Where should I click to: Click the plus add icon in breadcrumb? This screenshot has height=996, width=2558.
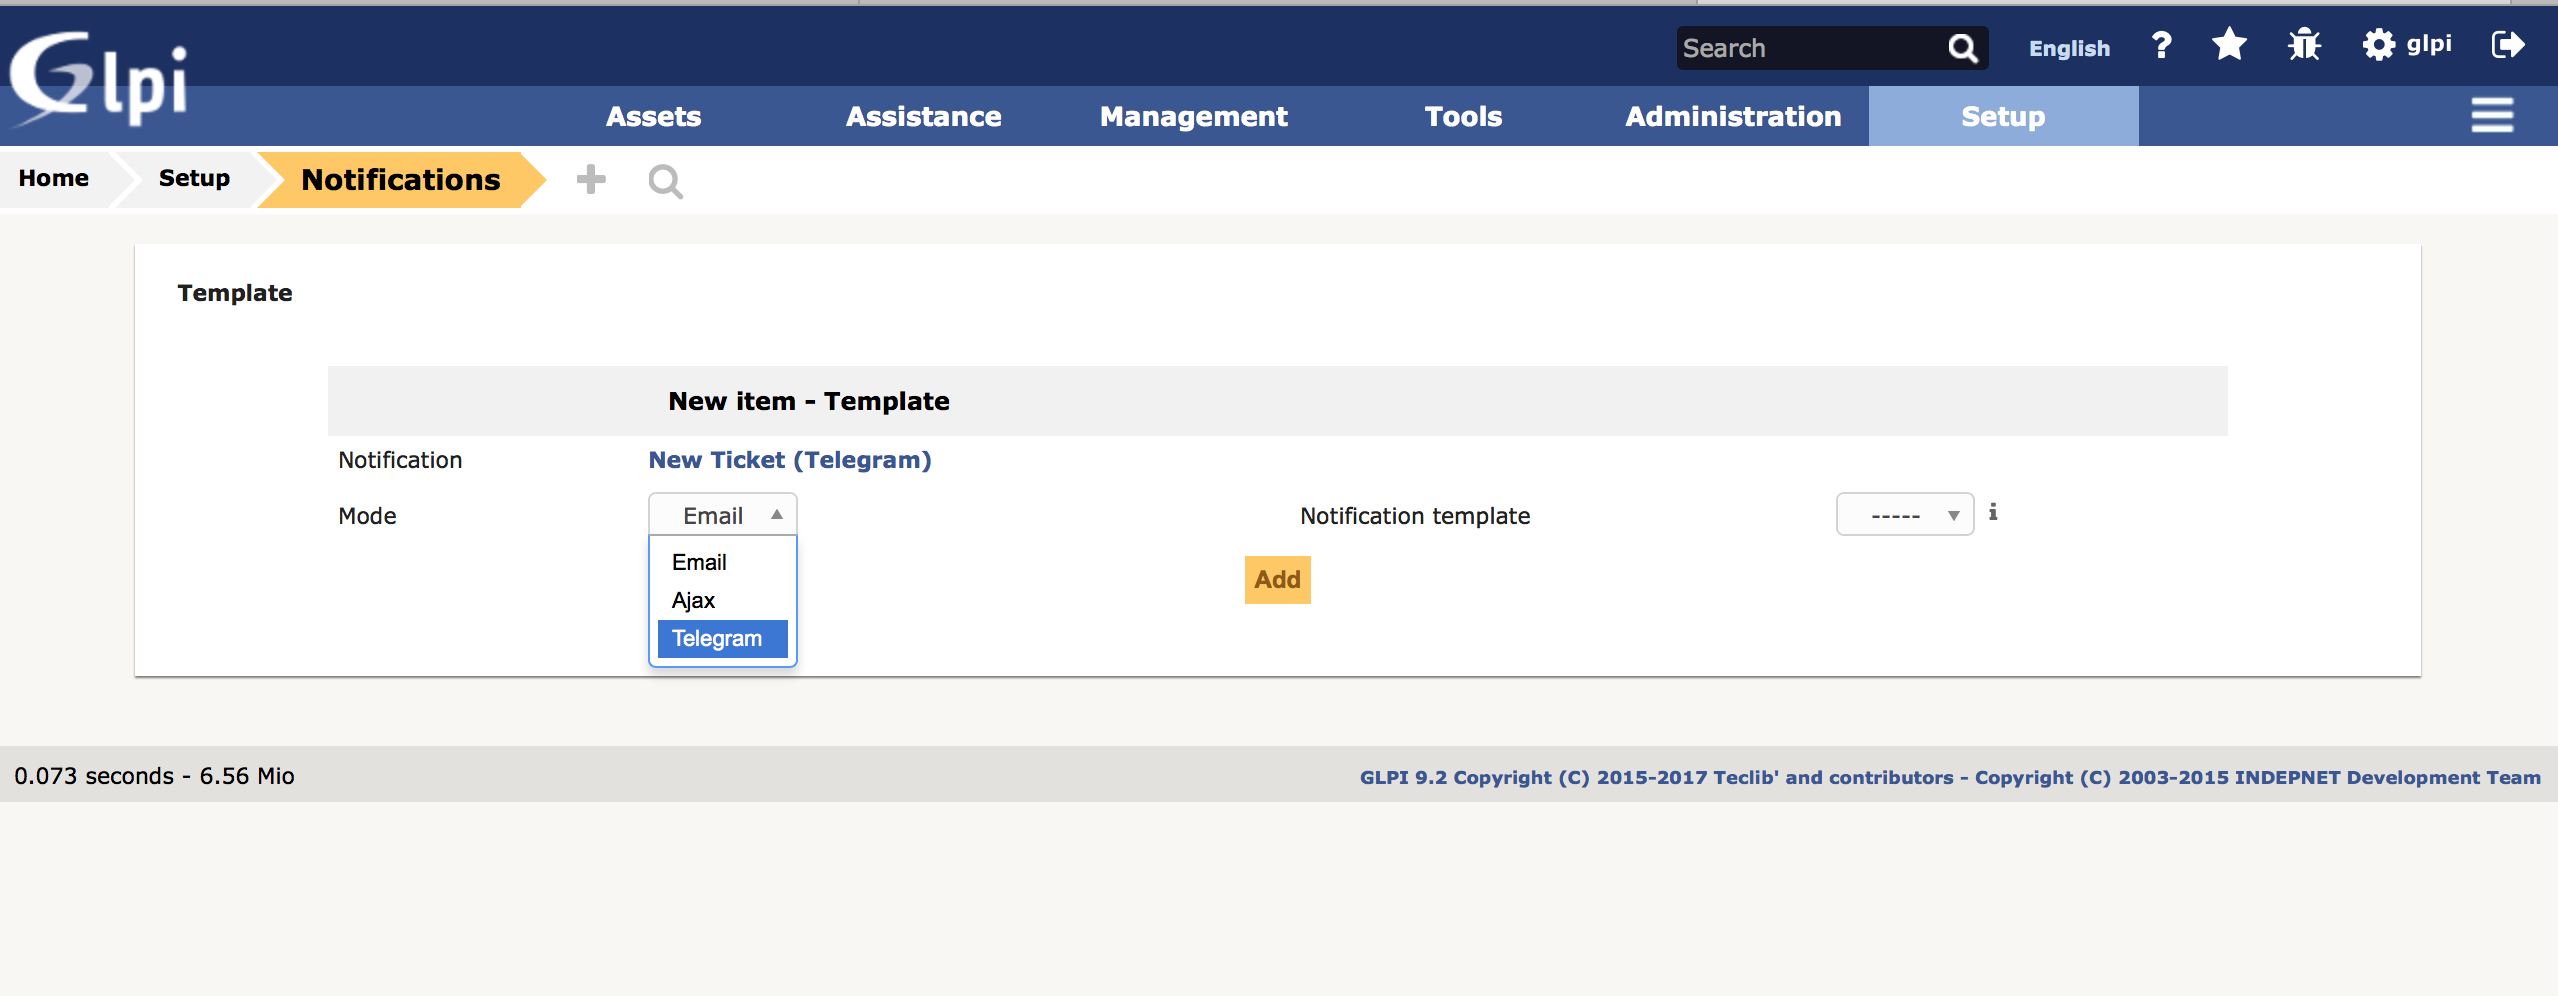591,180
